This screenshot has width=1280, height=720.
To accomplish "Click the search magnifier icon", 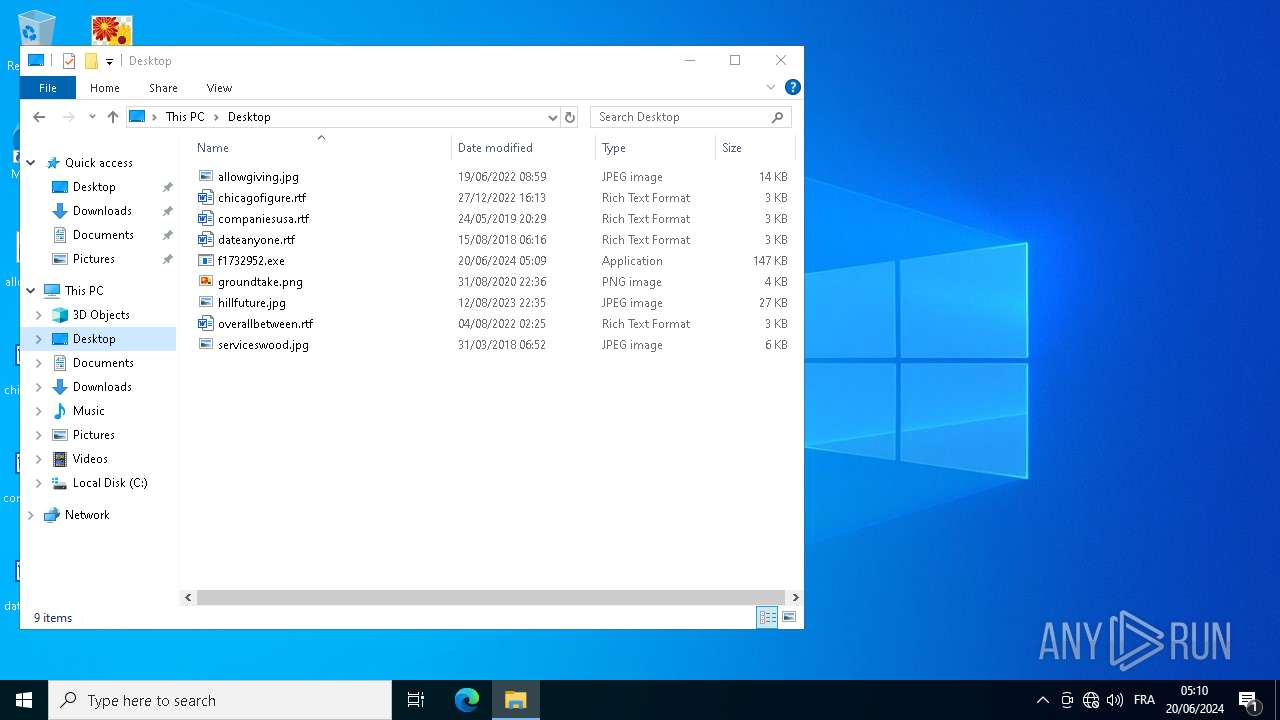I will (777, 117).
